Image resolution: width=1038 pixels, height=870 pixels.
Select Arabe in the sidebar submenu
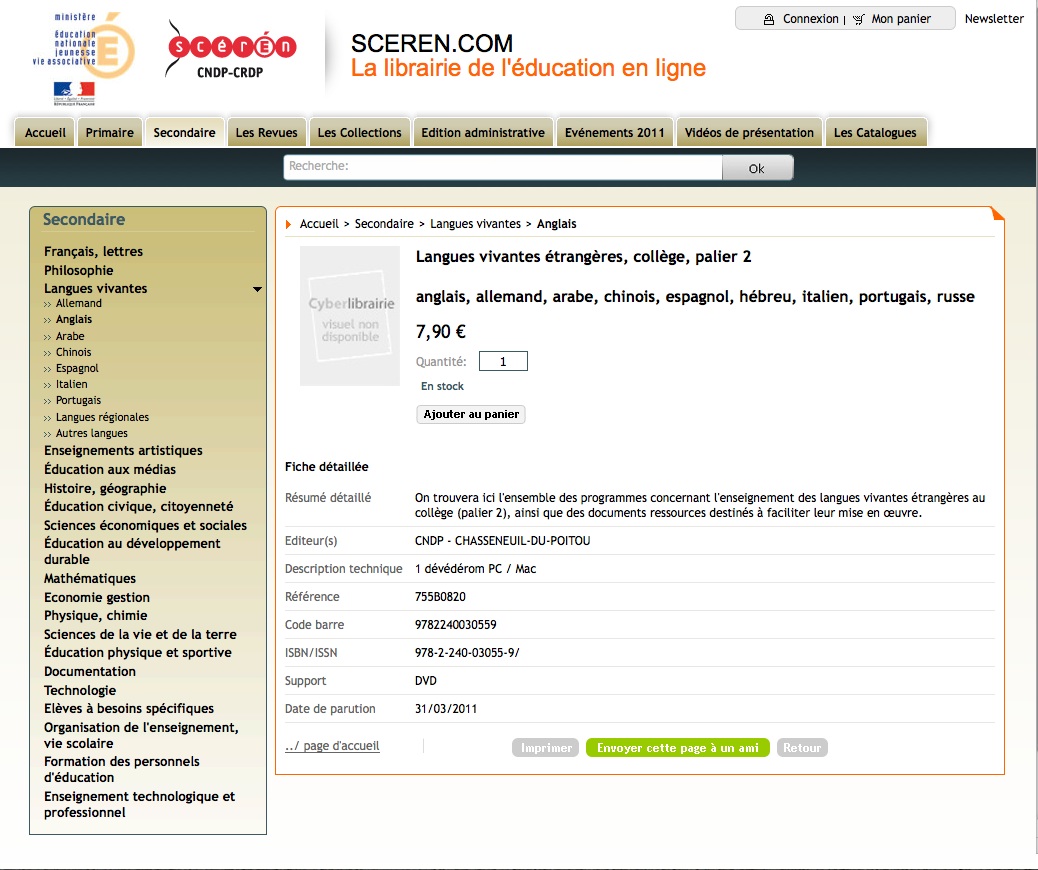click(70, 336)
